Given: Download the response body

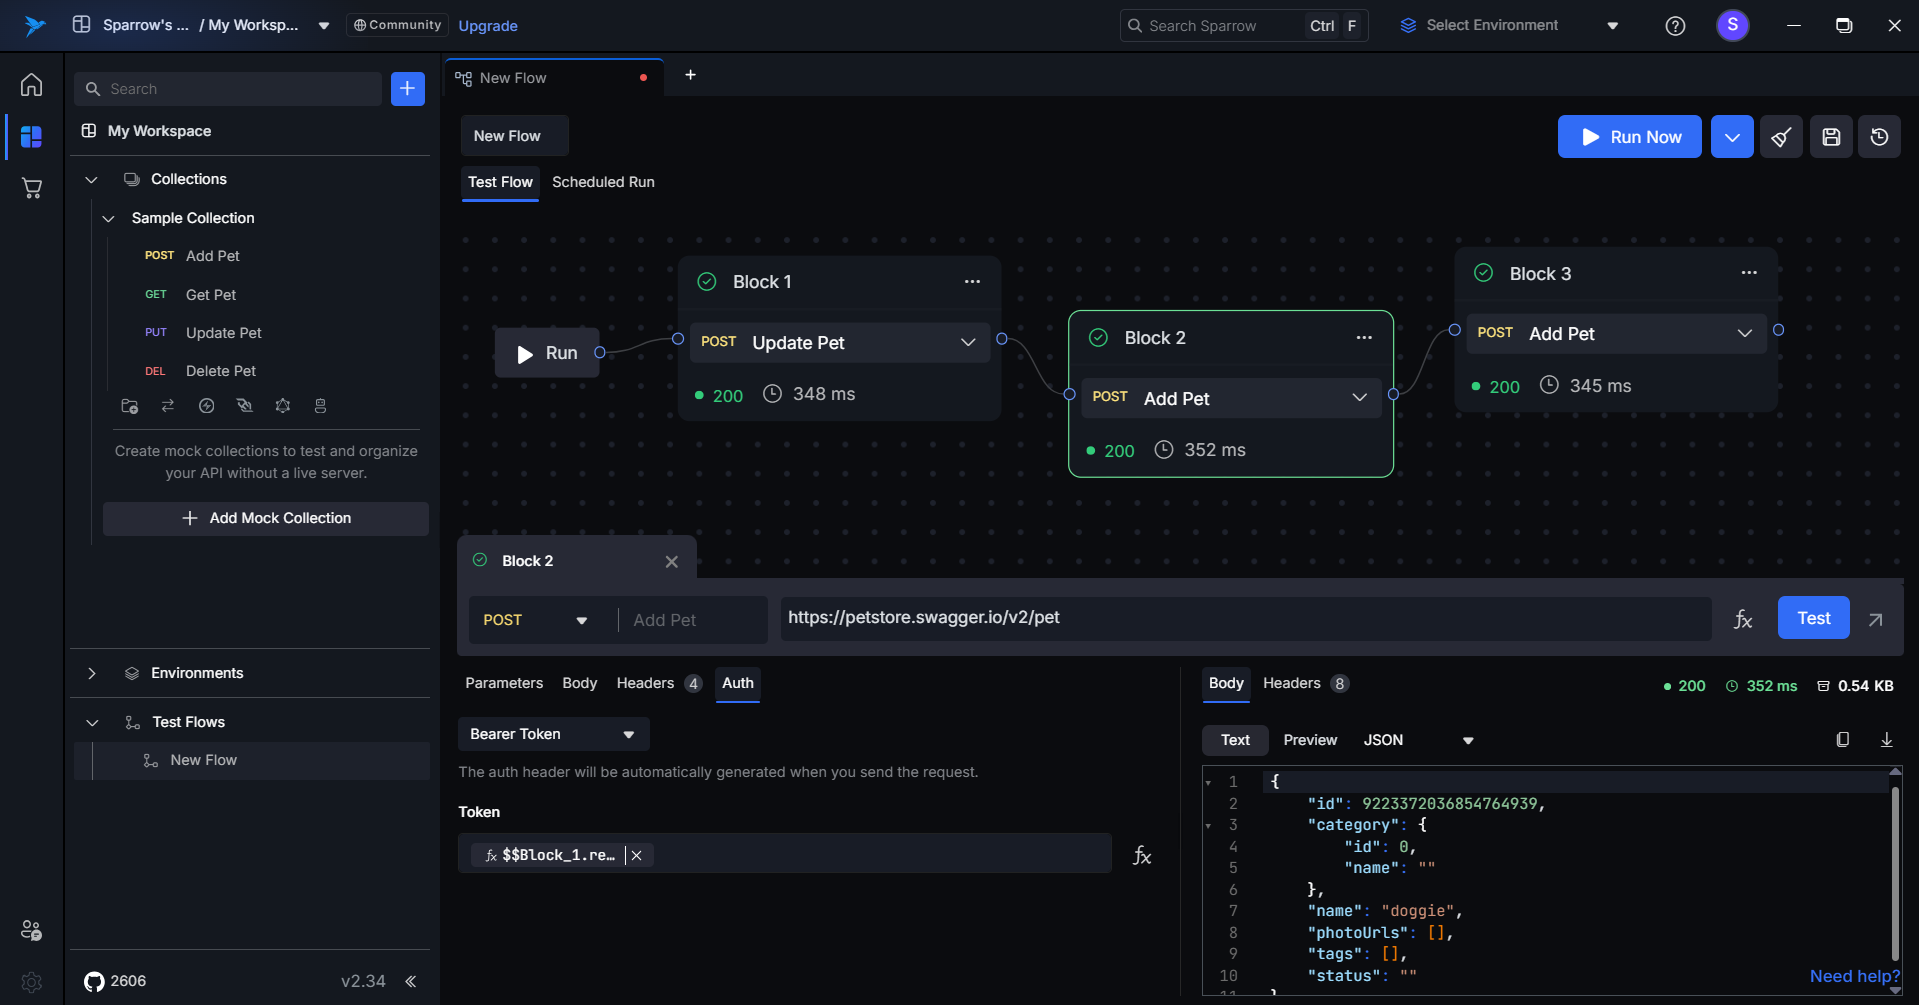Looking at the screenshot, I should pos(1886,740).
